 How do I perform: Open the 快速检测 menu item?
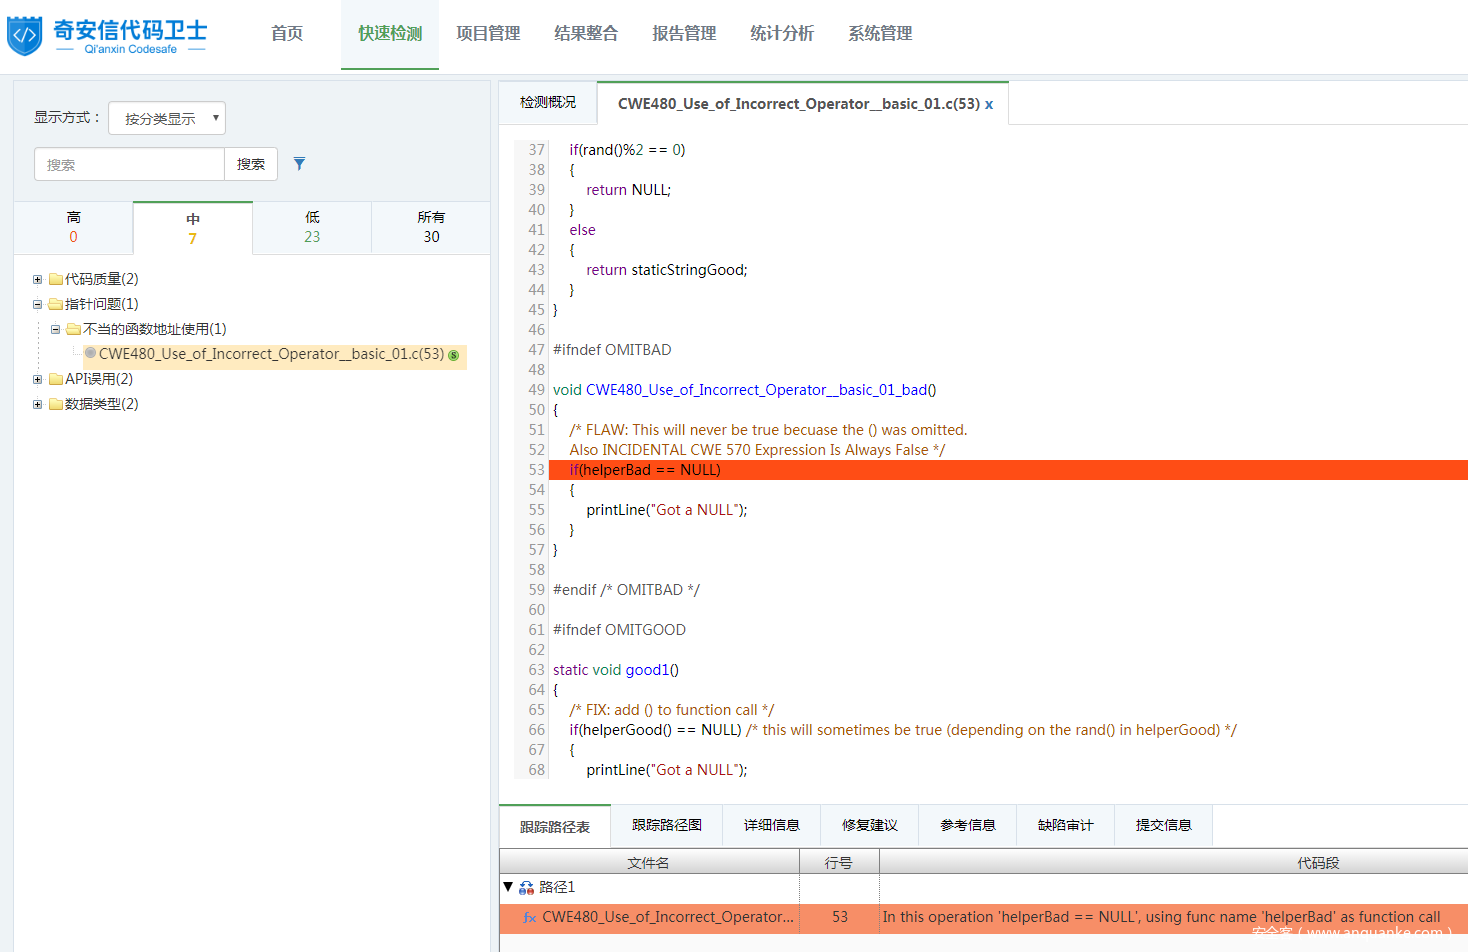coord(390,34)
